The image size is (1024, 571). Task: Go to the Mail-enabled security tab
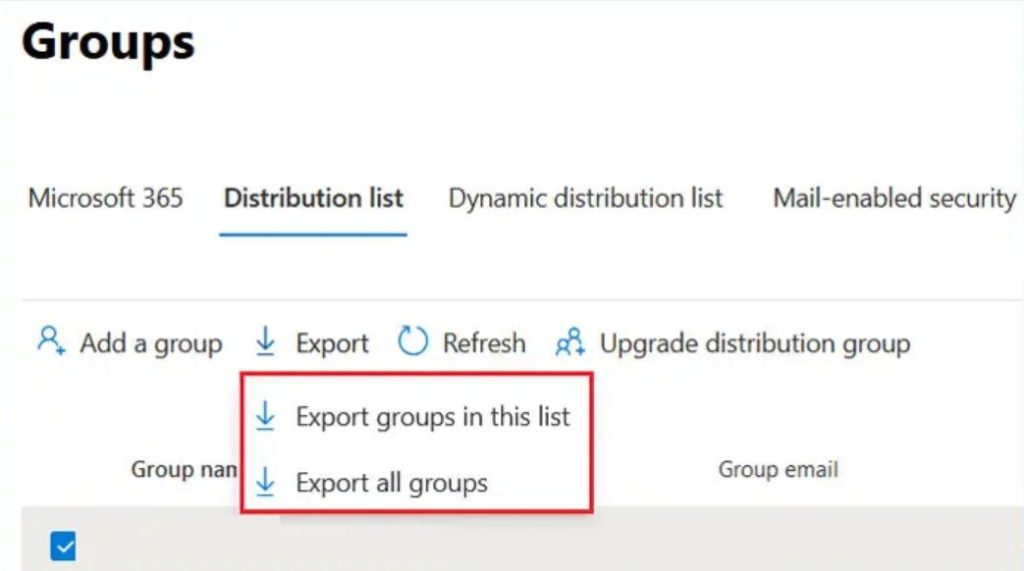point(895,198)
